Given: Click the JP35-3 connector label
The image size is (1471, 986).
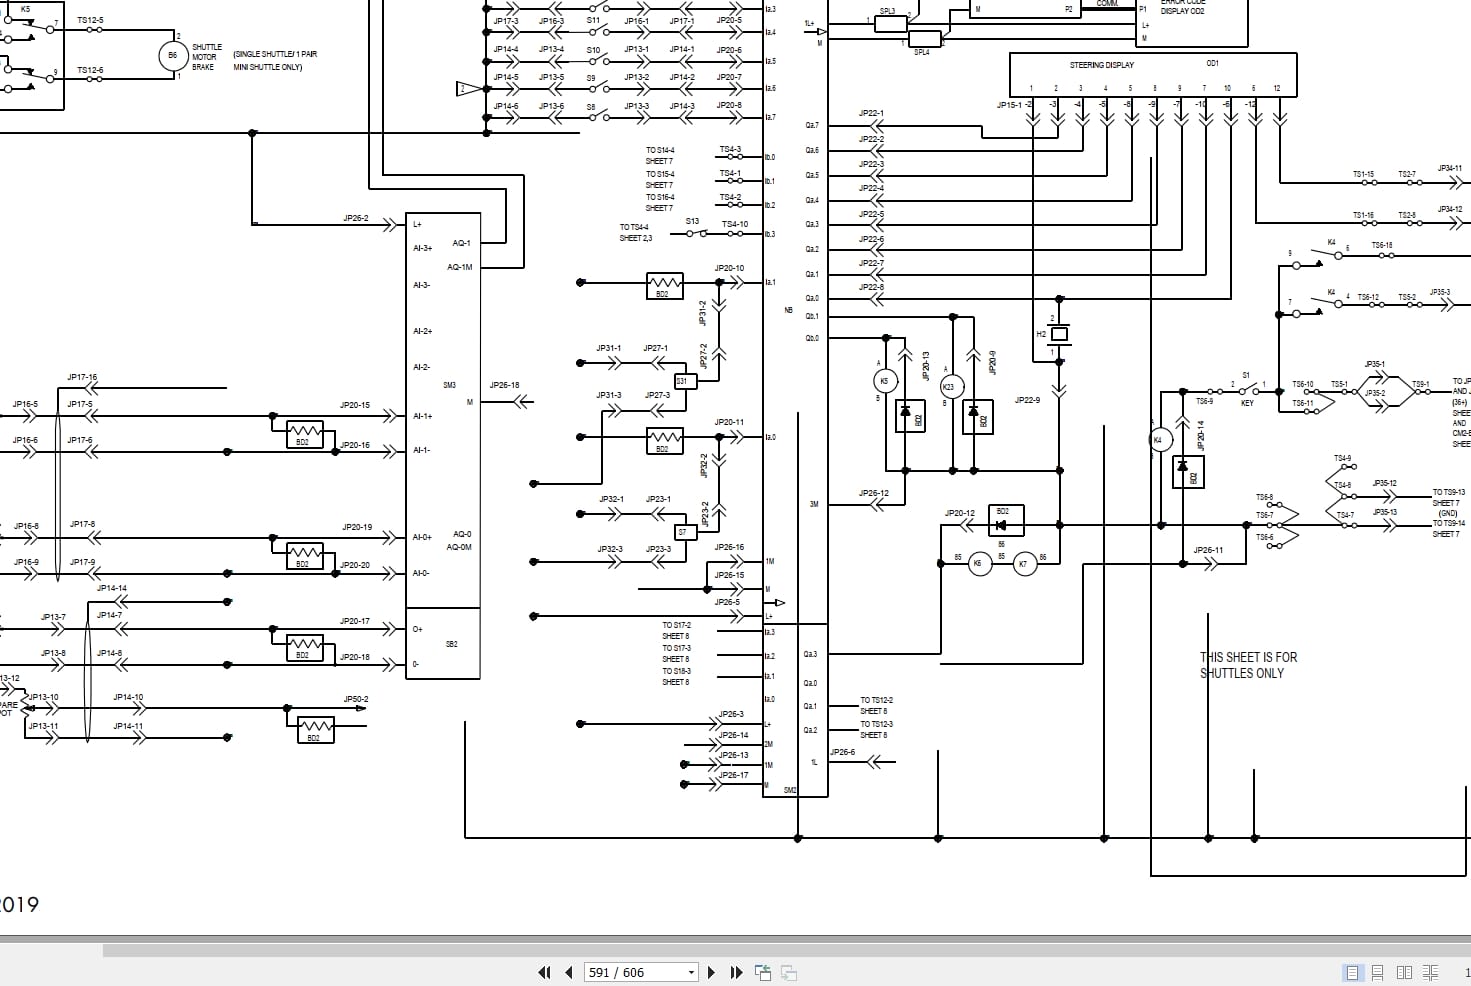Looking at the screenshot, I should (x=1440, y=292).
